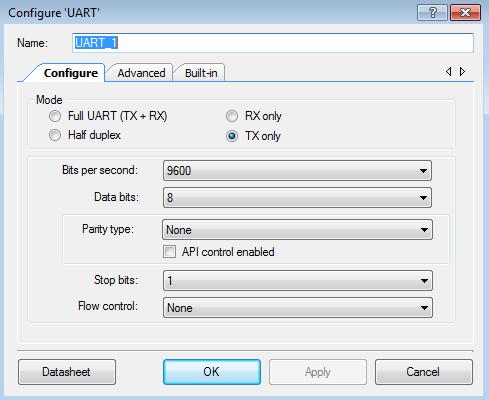Open the Datasheet
Image resolution: width=489 pixels, height=400 pixels.
click(x=67, y=372)
